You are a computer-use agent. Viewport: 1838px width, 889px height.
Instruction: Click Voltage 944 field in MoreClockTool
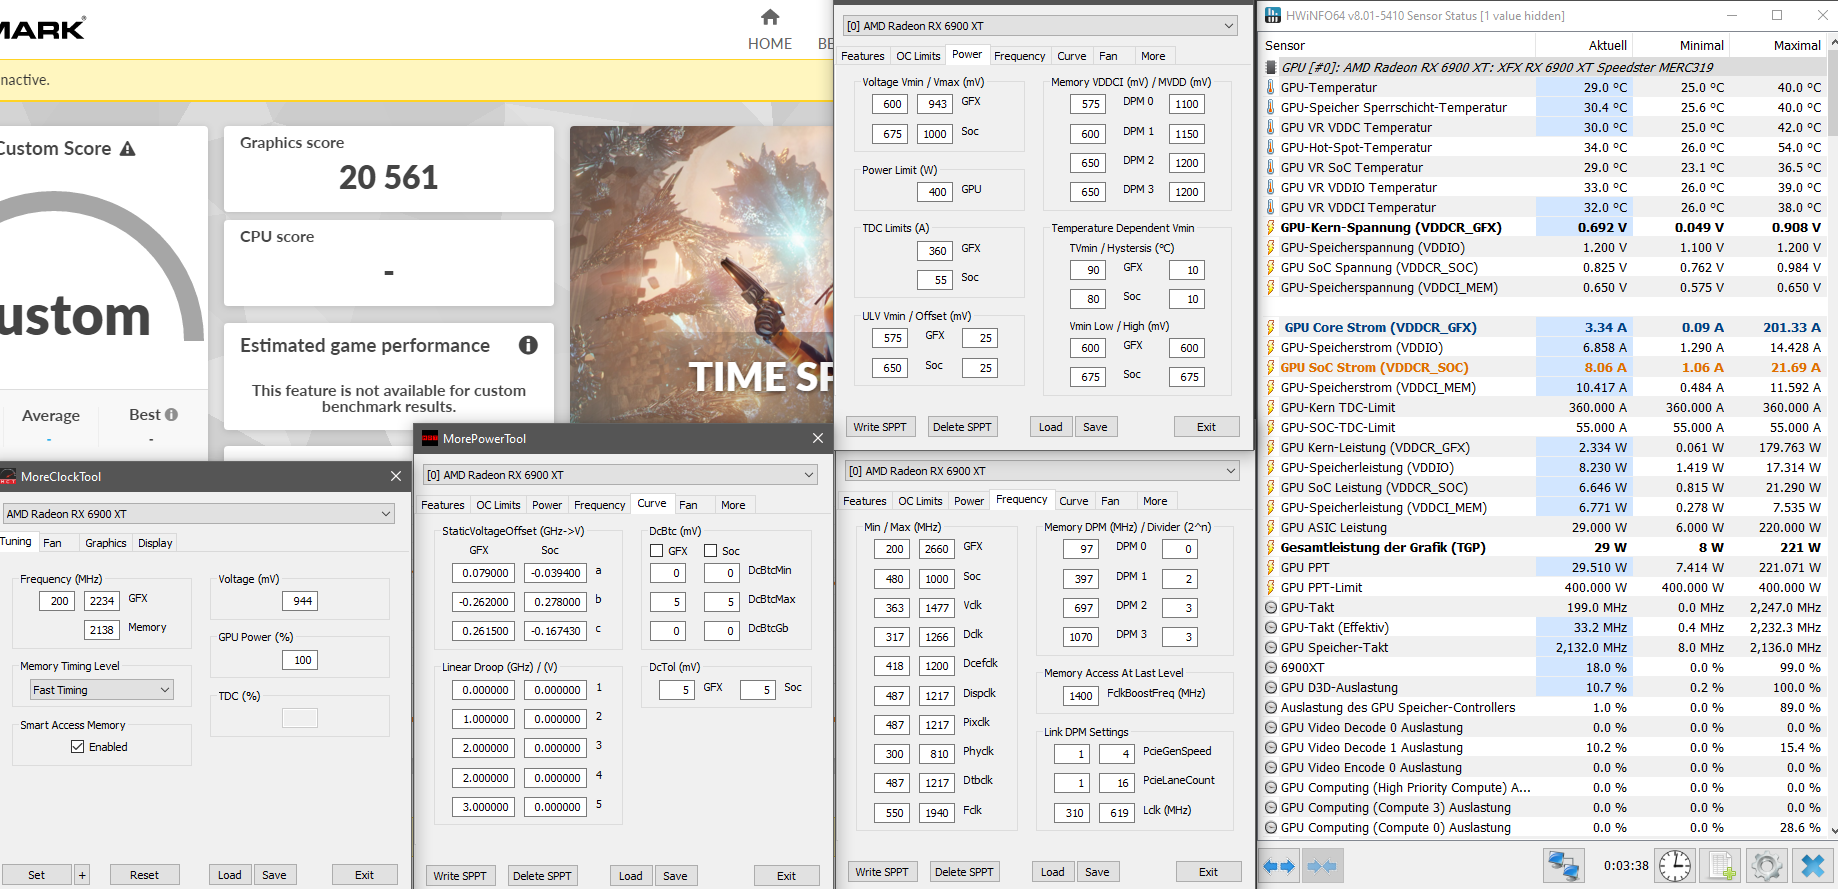[301, 601]
